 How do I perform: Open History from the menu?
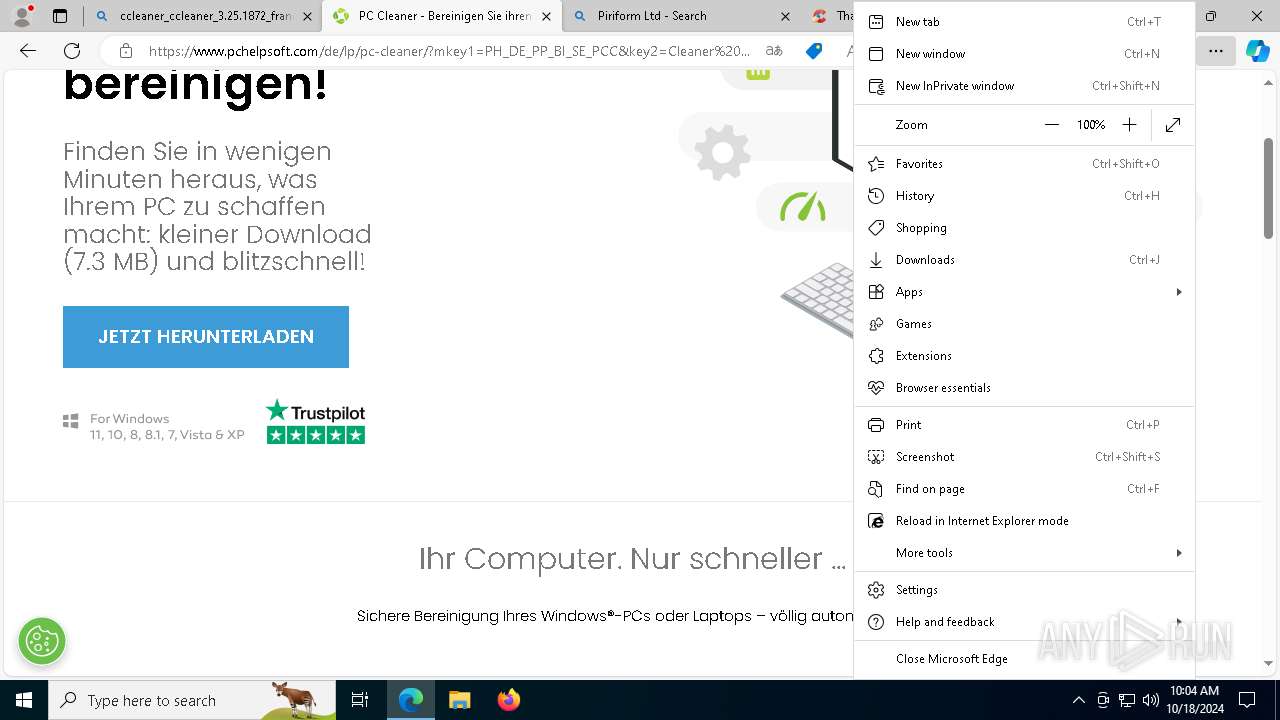click(x=1024, y=196)
